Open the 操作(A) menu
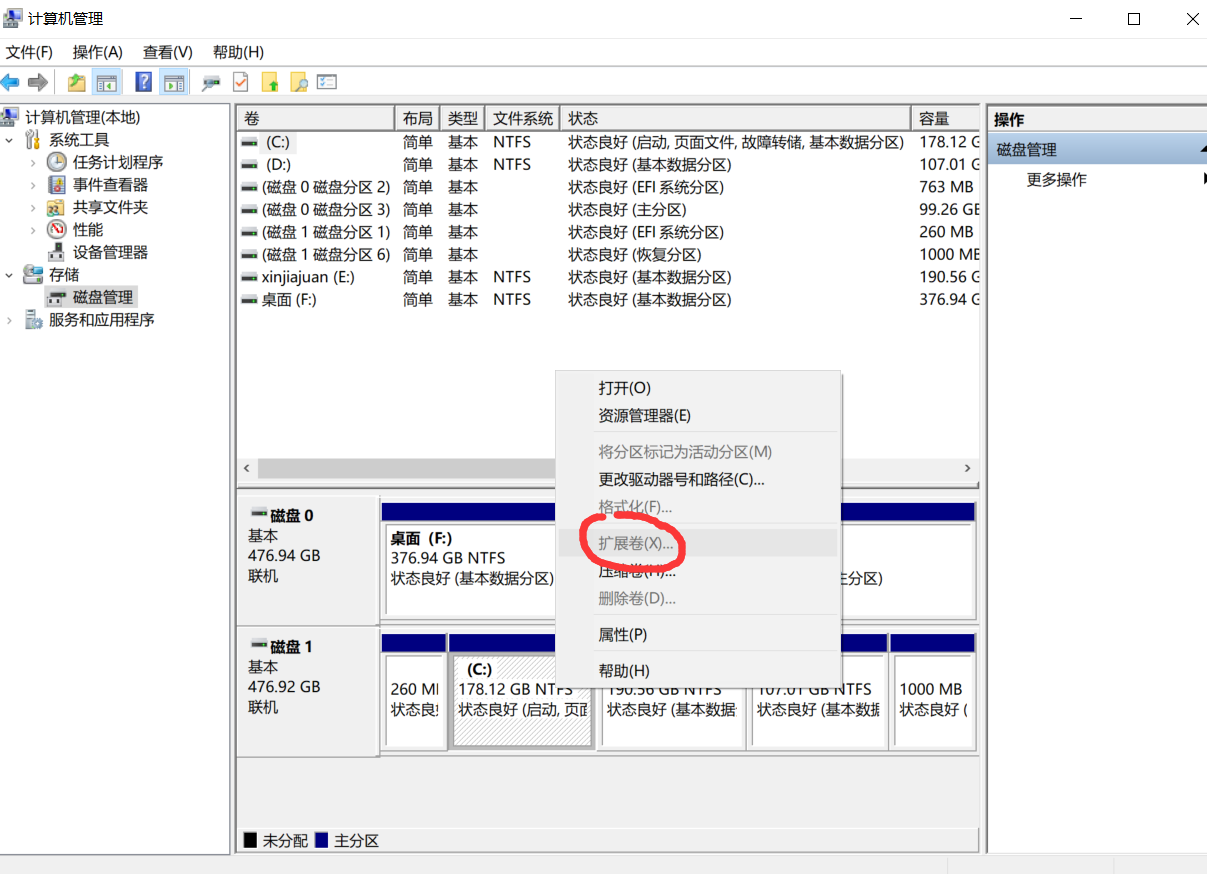This screenshot has width=1207, height=874. coord(97,52)
